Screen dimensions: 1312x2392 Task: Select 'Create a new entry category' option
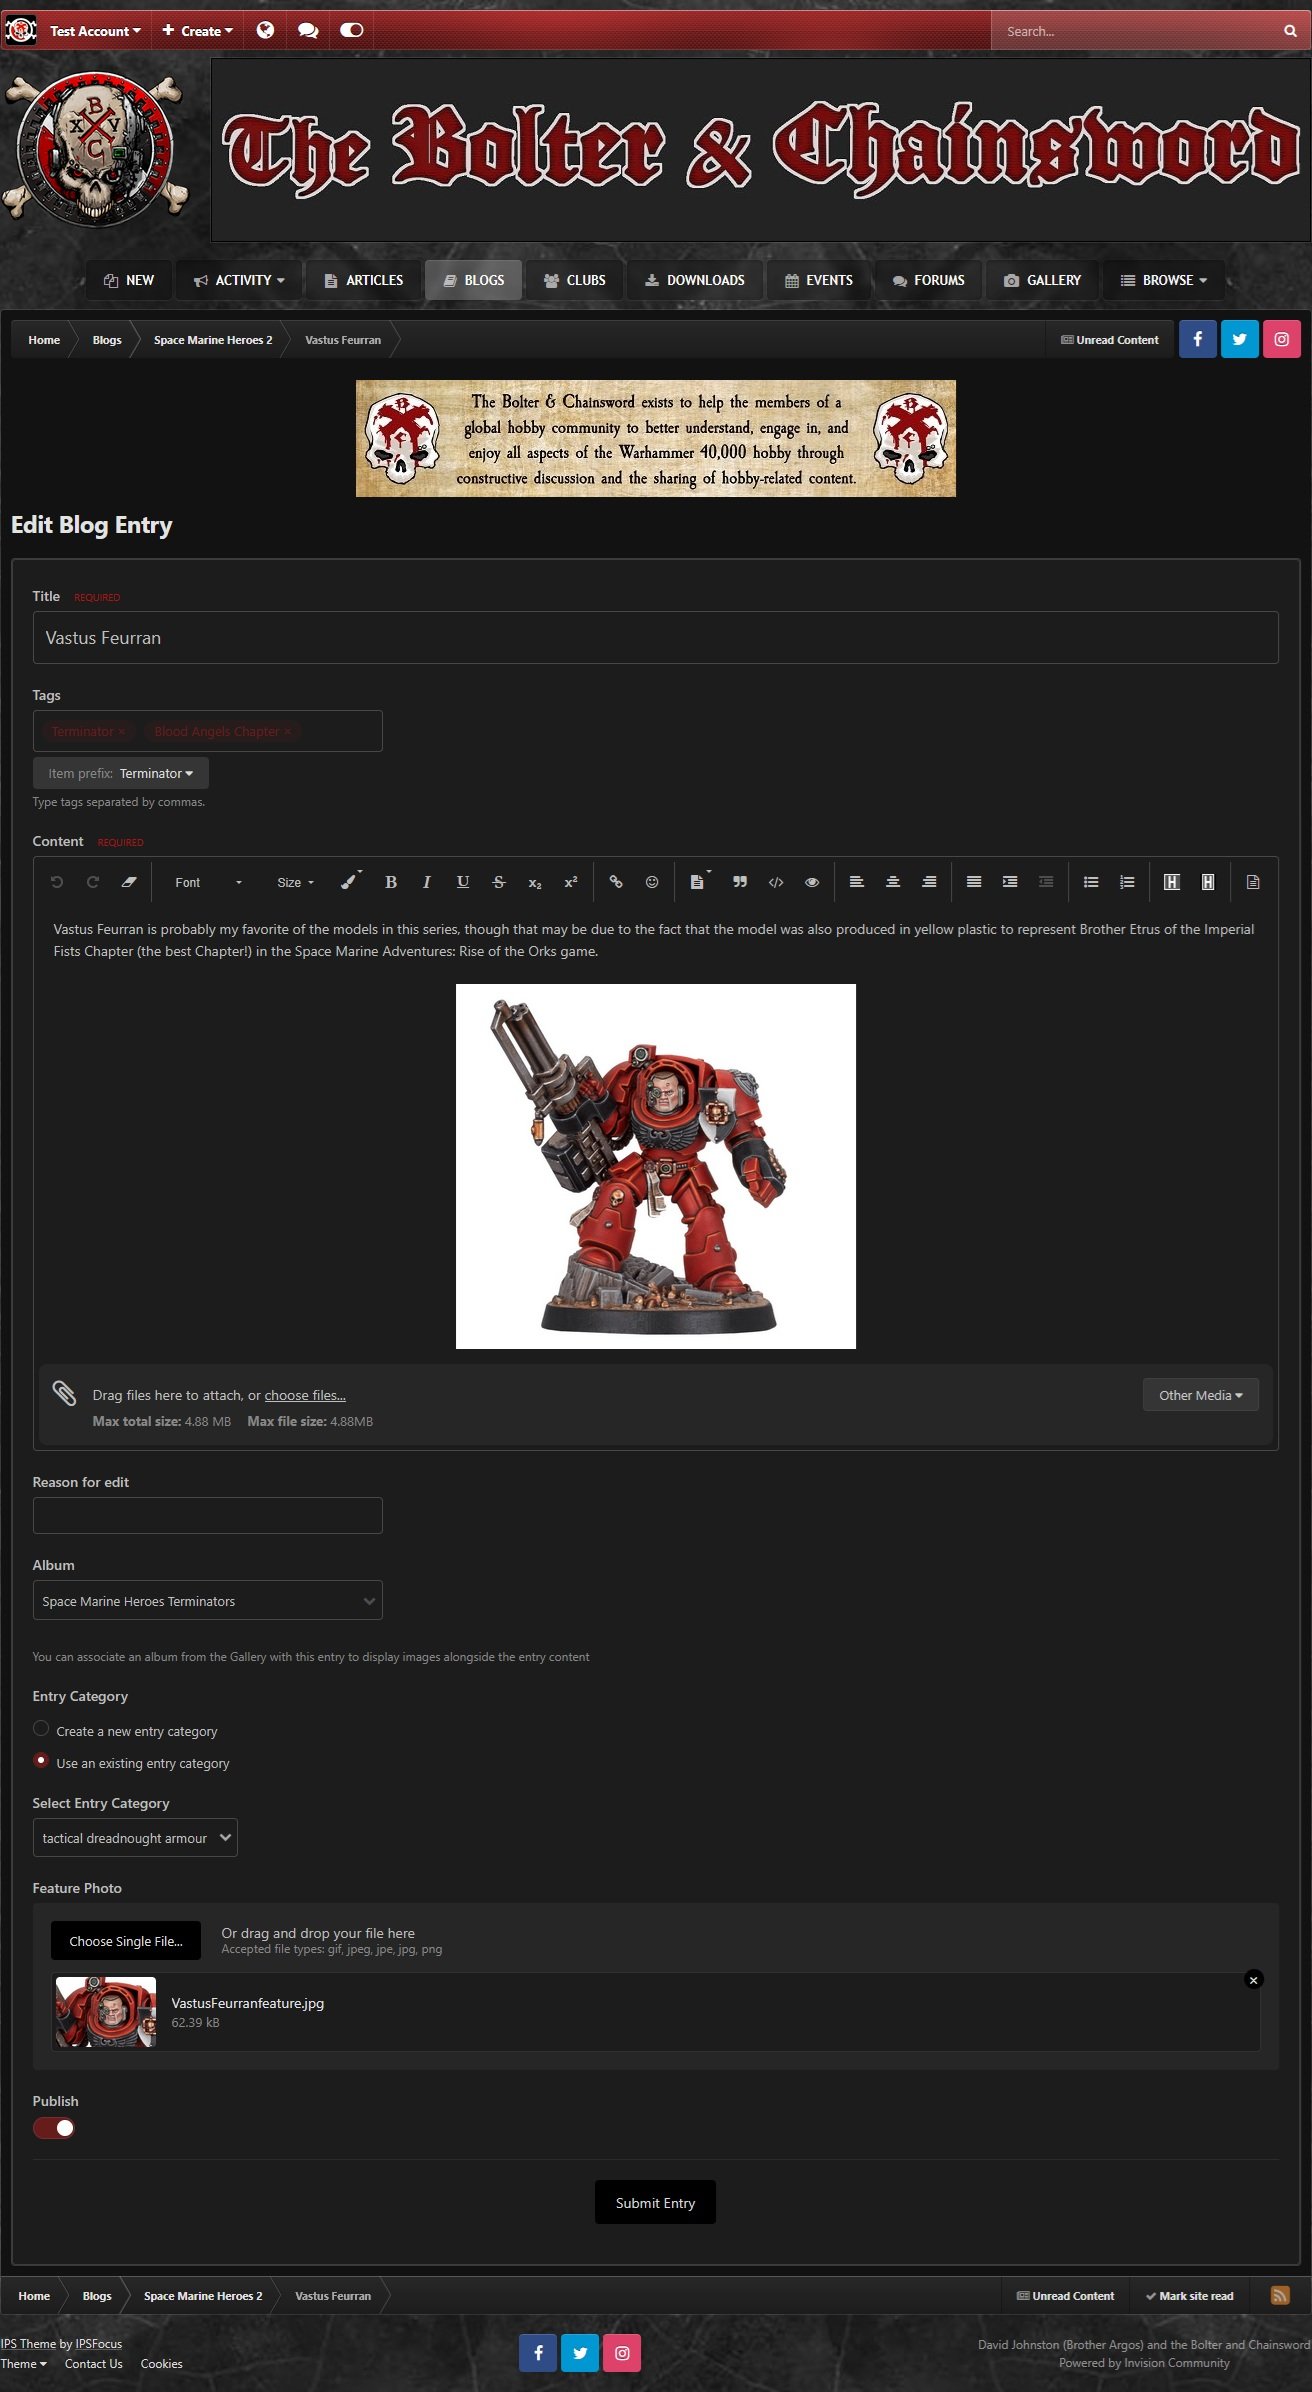click(x=41, y=1729)
